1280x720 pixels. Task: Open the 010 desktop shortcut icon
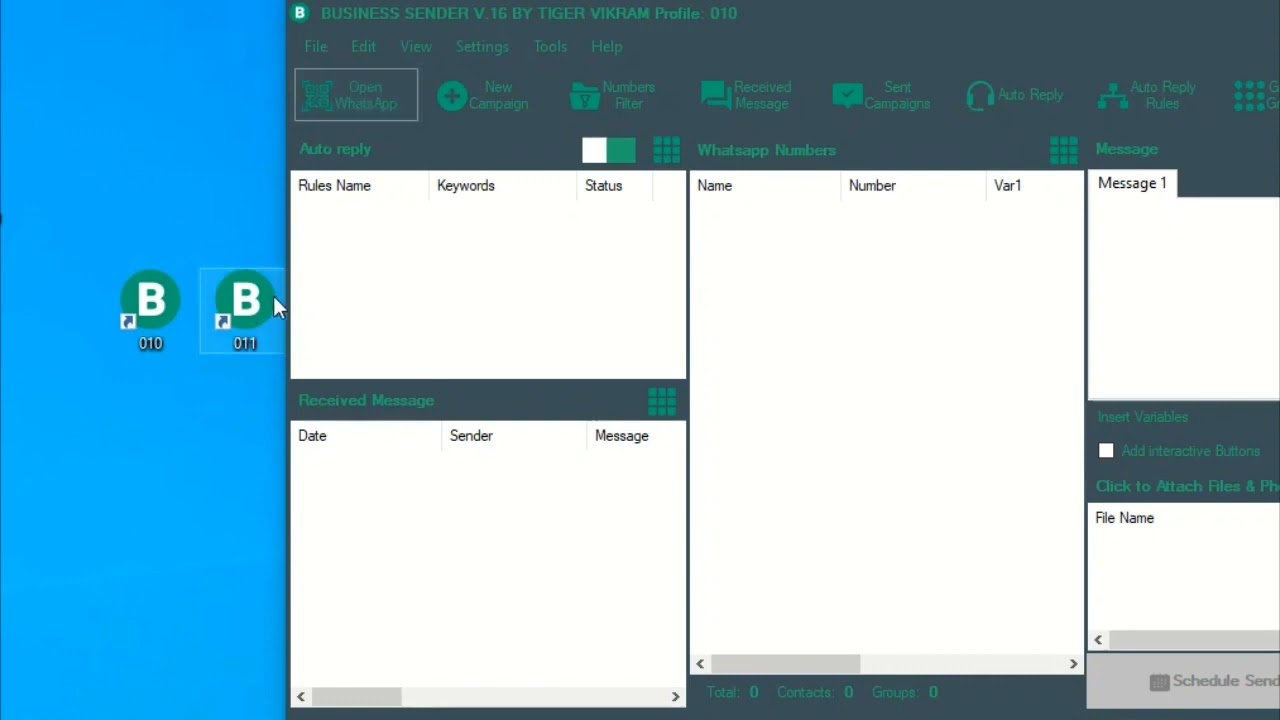[150, 309]
